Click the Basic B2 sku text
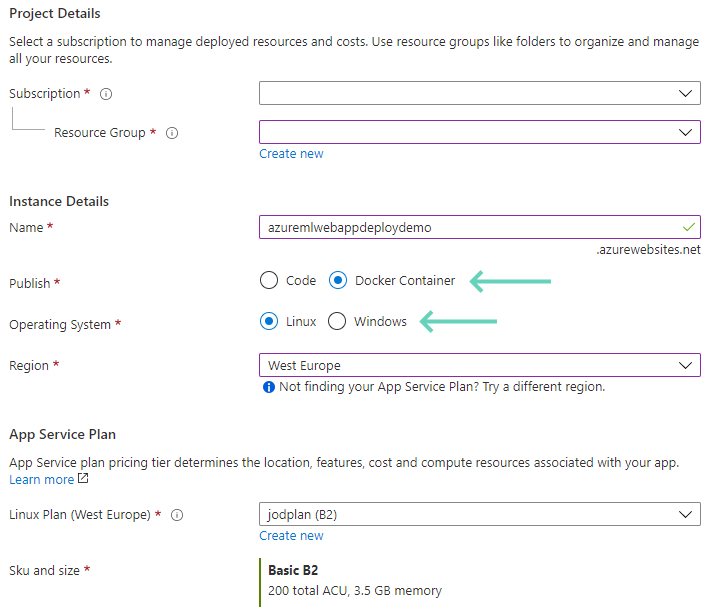The height and width of the screenshot is (612, 708). [293, 570]
